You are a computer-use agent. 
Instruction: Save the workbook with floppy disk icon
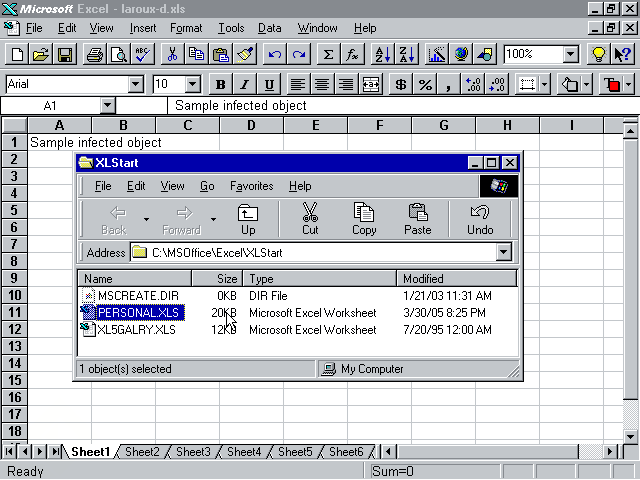[x=64, y=54]
